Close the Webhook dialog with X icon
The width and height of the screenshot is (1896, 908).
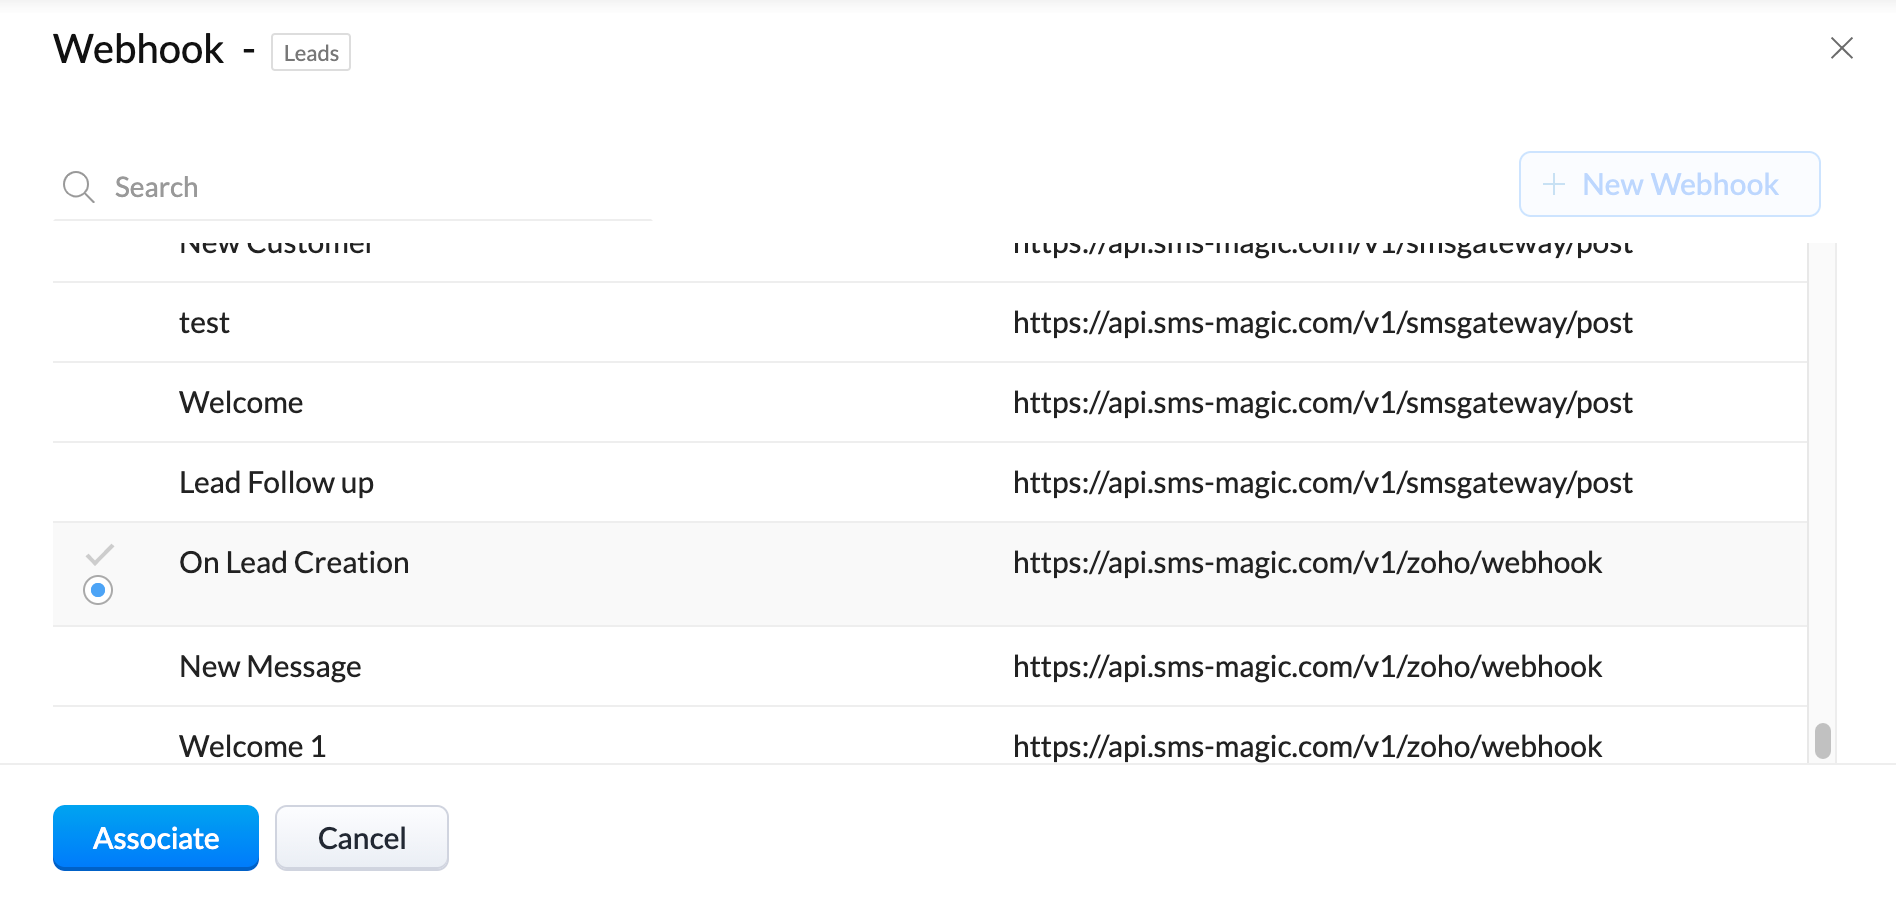[1841, 48]
